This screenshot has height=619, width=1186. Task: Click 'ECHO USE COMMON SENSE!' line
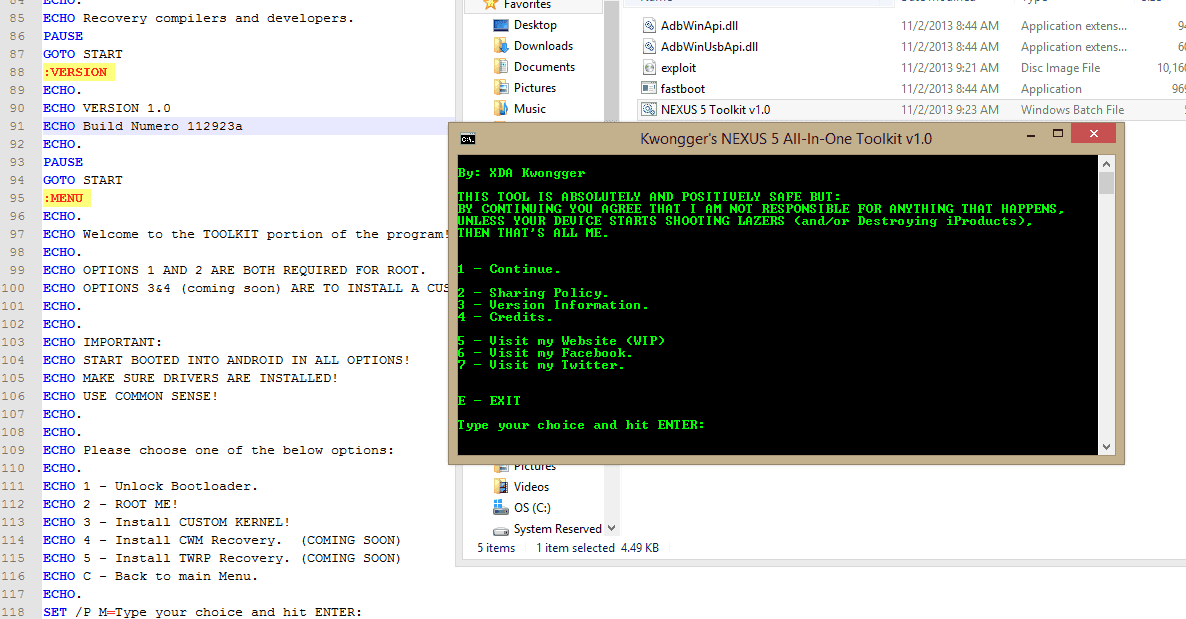(x=130, y=396)
